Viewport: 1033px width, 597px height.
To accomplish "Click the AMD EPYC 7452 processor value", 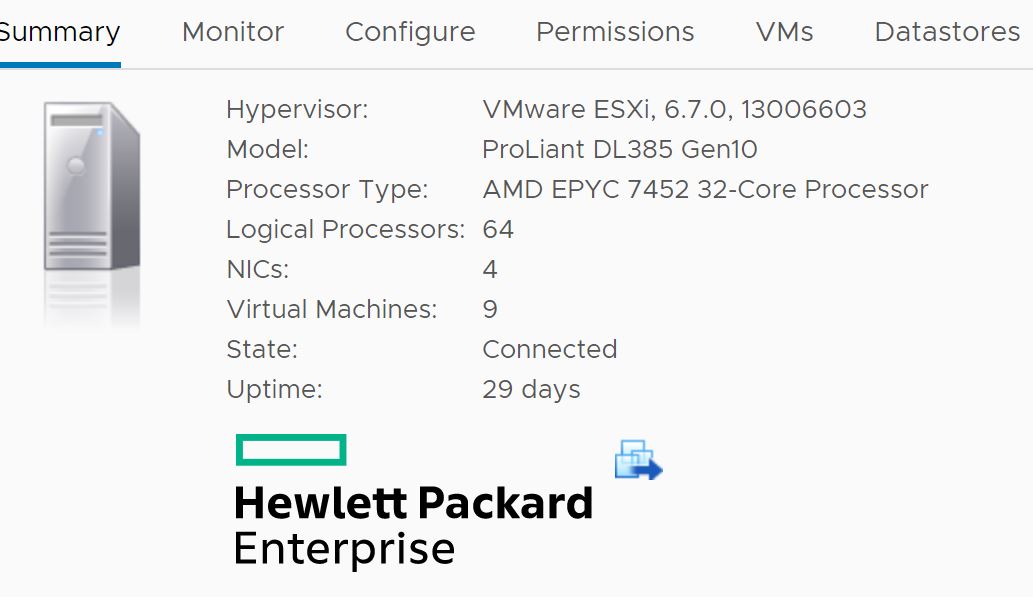I will 705,190.
